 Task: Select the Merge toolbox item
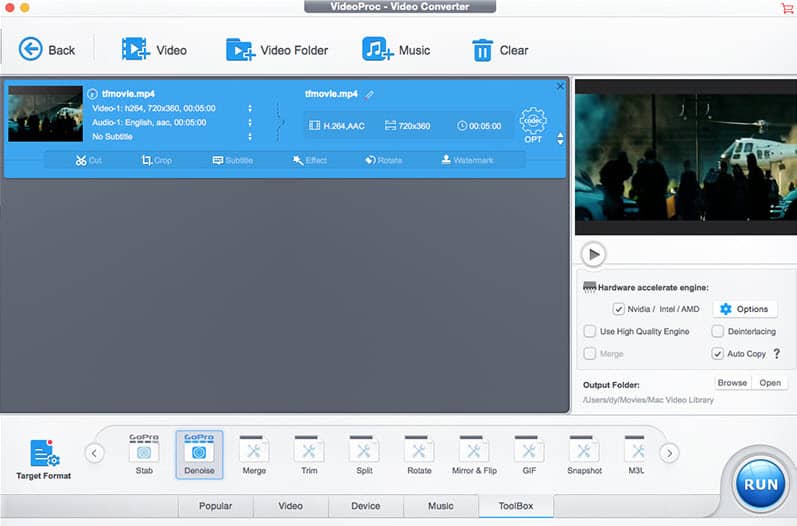[x=254, y=454]
